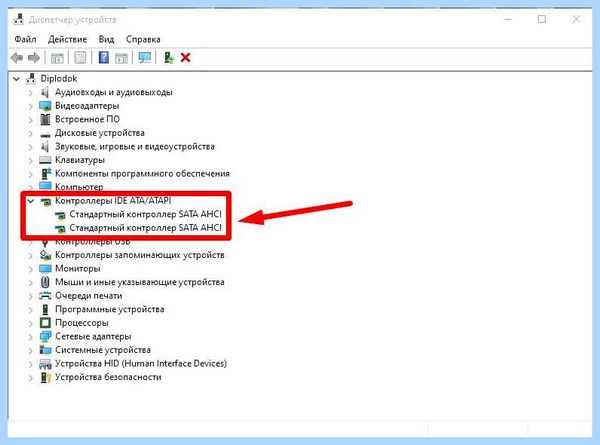Click the red X uninstall device icon
Image resolution: width=600 pixels, height=445 pixels.
(186, 58)
